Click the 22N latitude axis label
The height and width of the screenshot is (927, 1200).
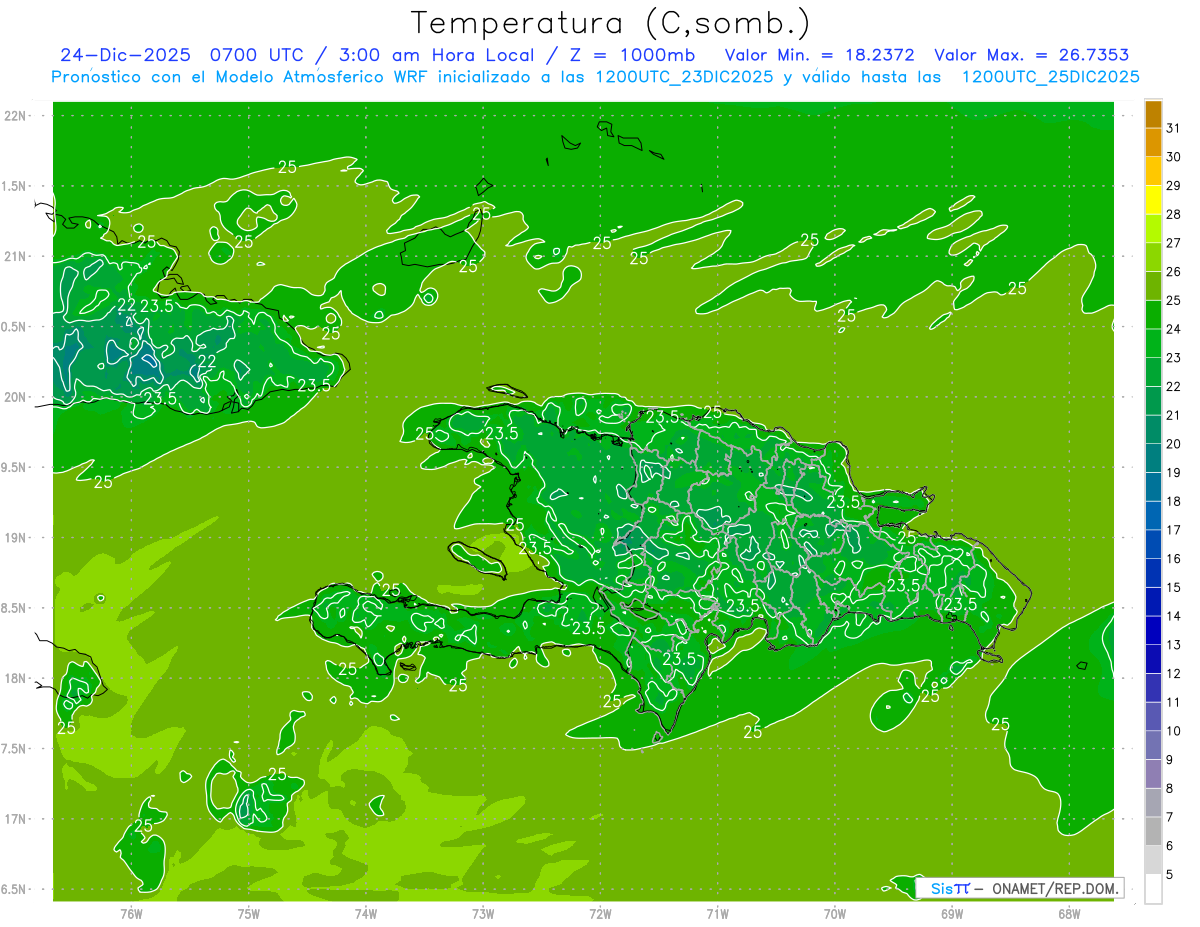(15, 116)
